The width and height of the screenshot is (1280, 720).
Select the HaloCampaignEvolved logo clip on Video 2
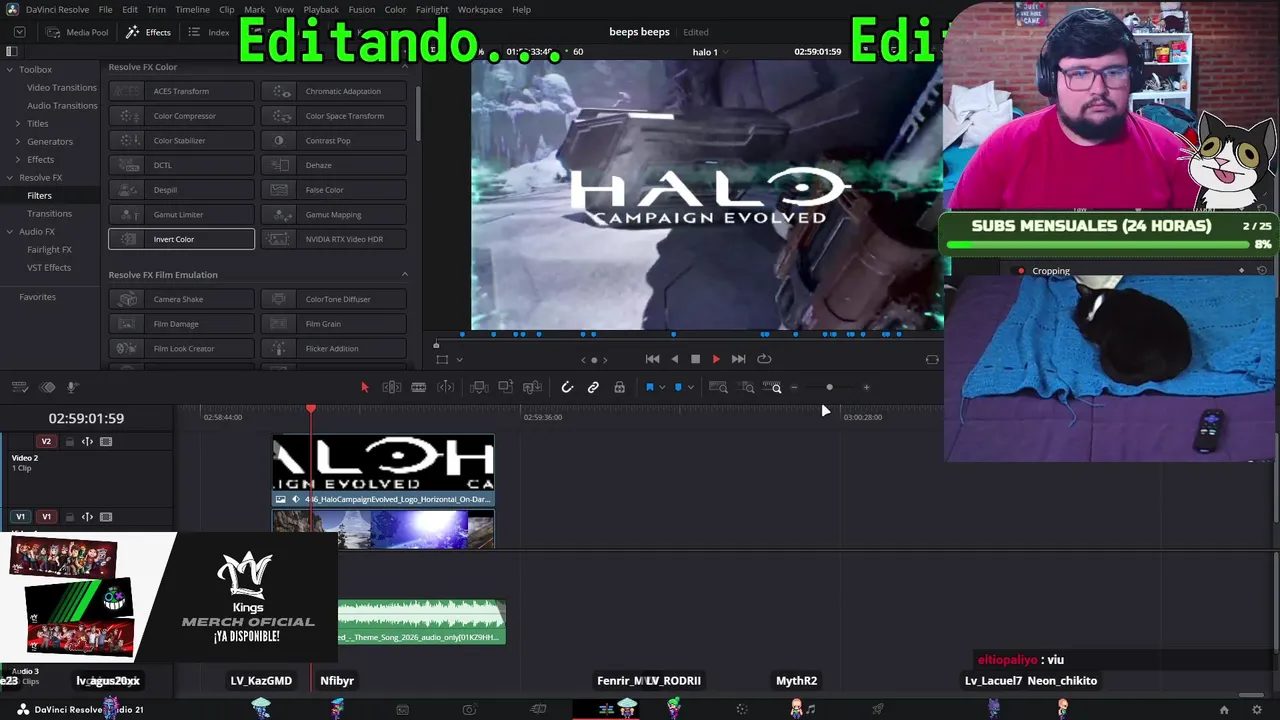383,470
